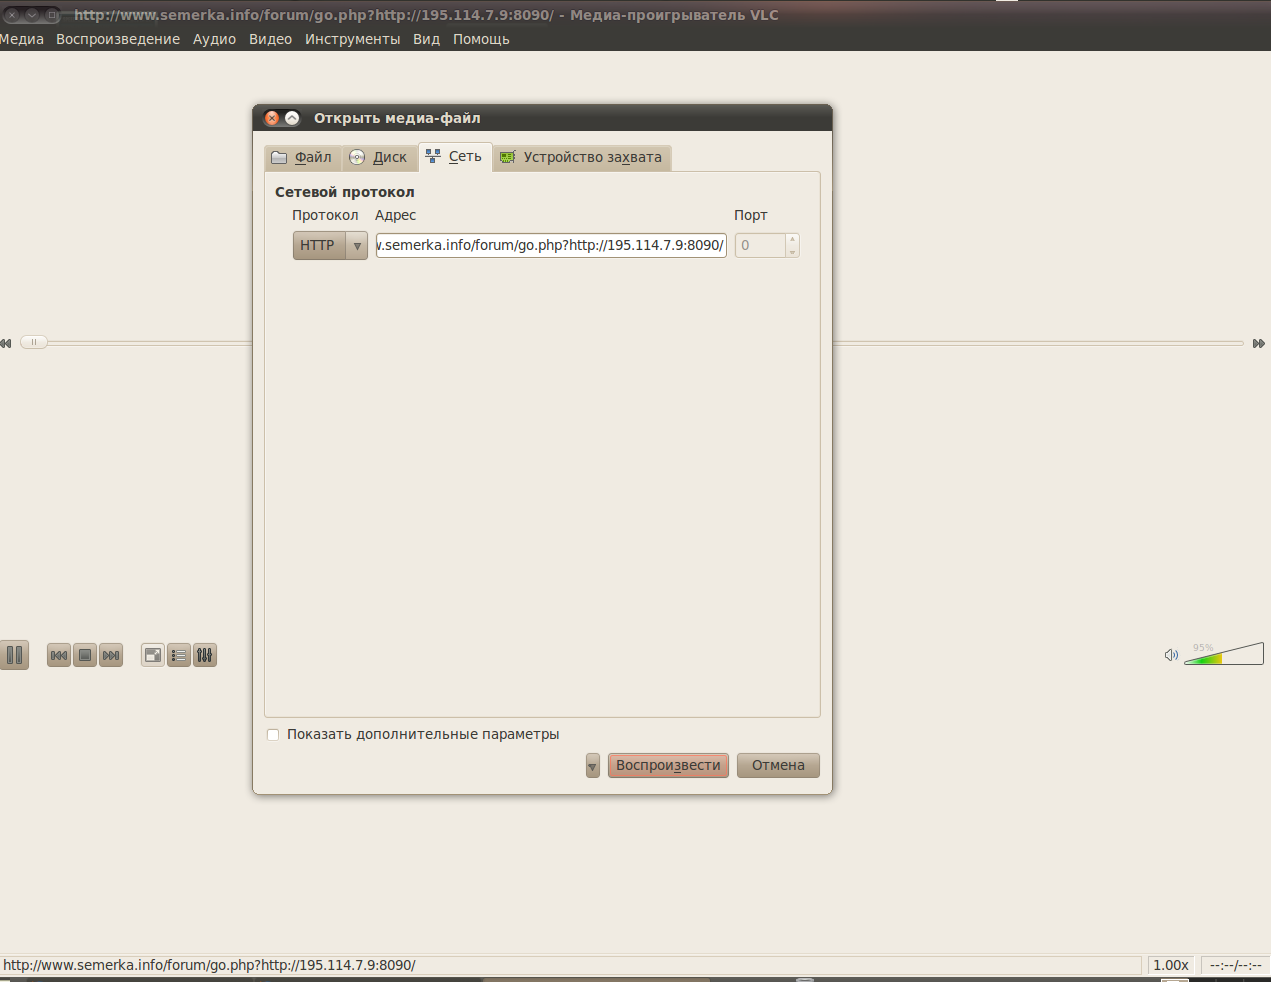Click the previous track button
This screenshot has height=982, width=1271.
(59, 655)
